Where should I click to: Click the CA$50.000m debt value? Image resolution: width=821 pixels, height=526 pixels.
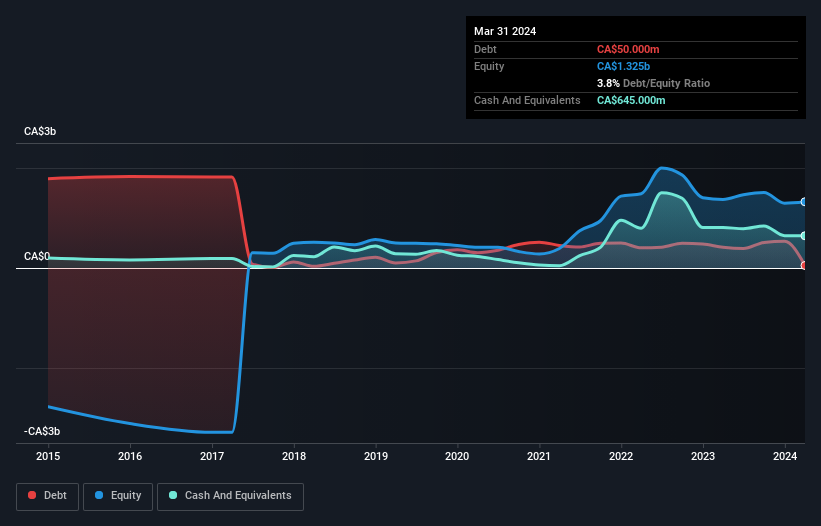(x=628, y=49)
